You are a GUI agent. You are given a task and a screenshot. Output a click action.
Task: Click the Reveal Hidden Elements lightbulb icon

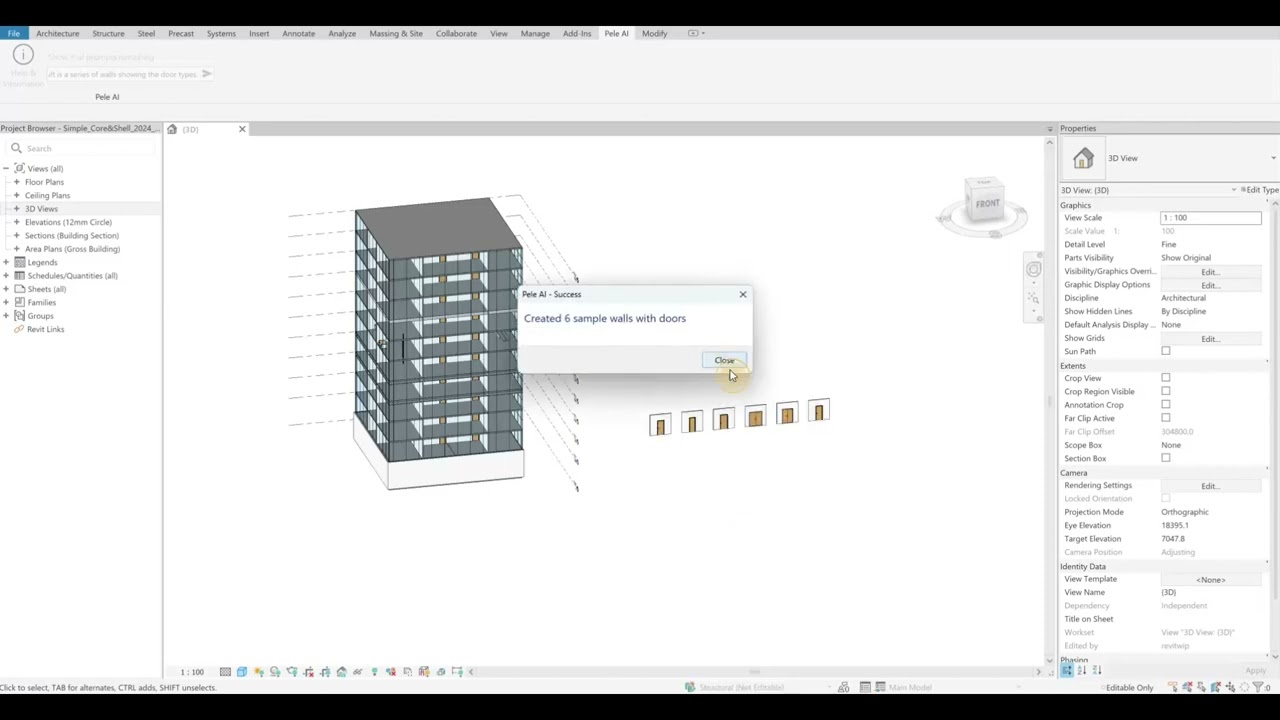374,671
